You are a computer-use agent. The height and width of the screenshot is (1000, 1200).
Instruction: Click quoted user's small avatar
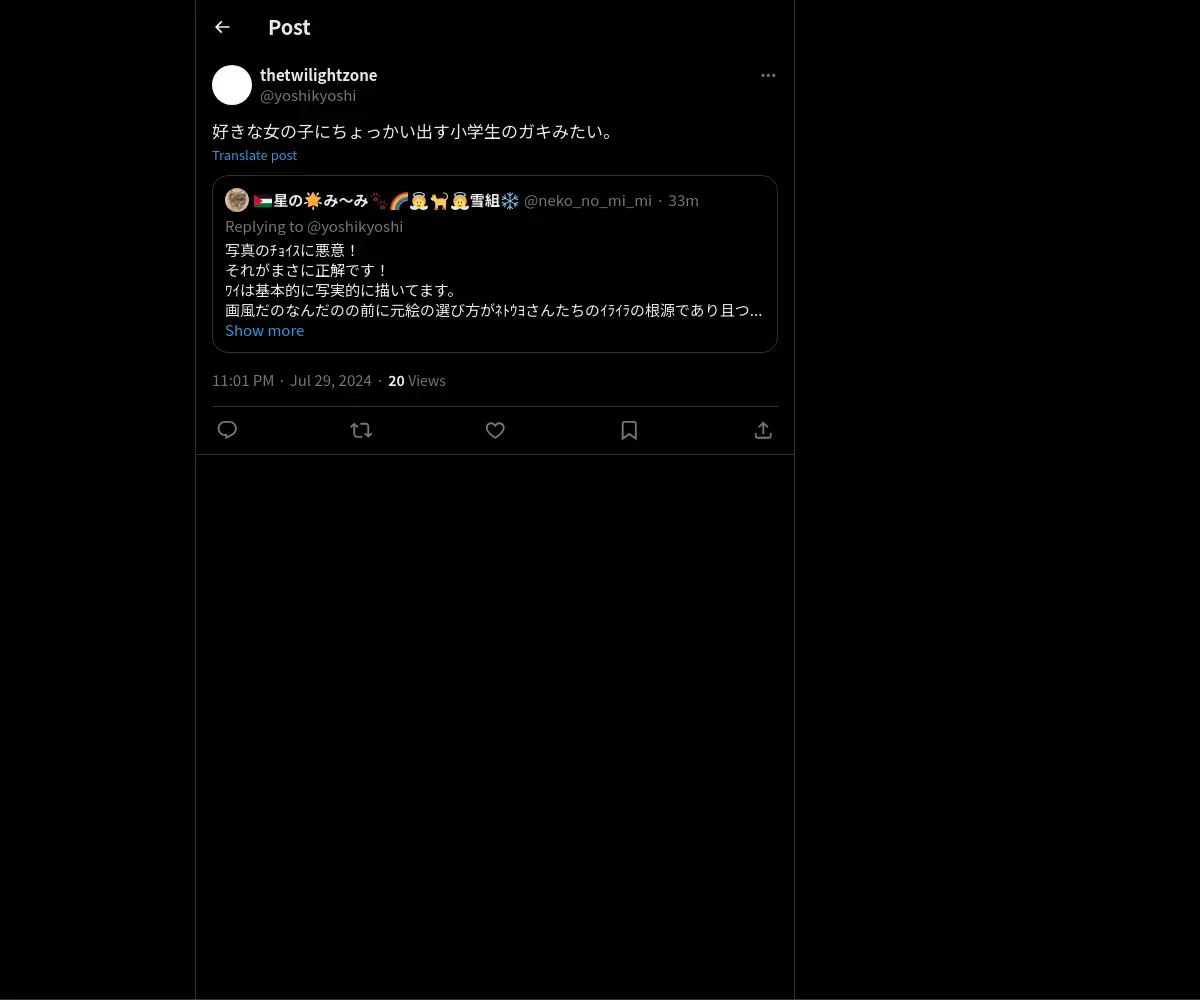(x=237, y=200)
